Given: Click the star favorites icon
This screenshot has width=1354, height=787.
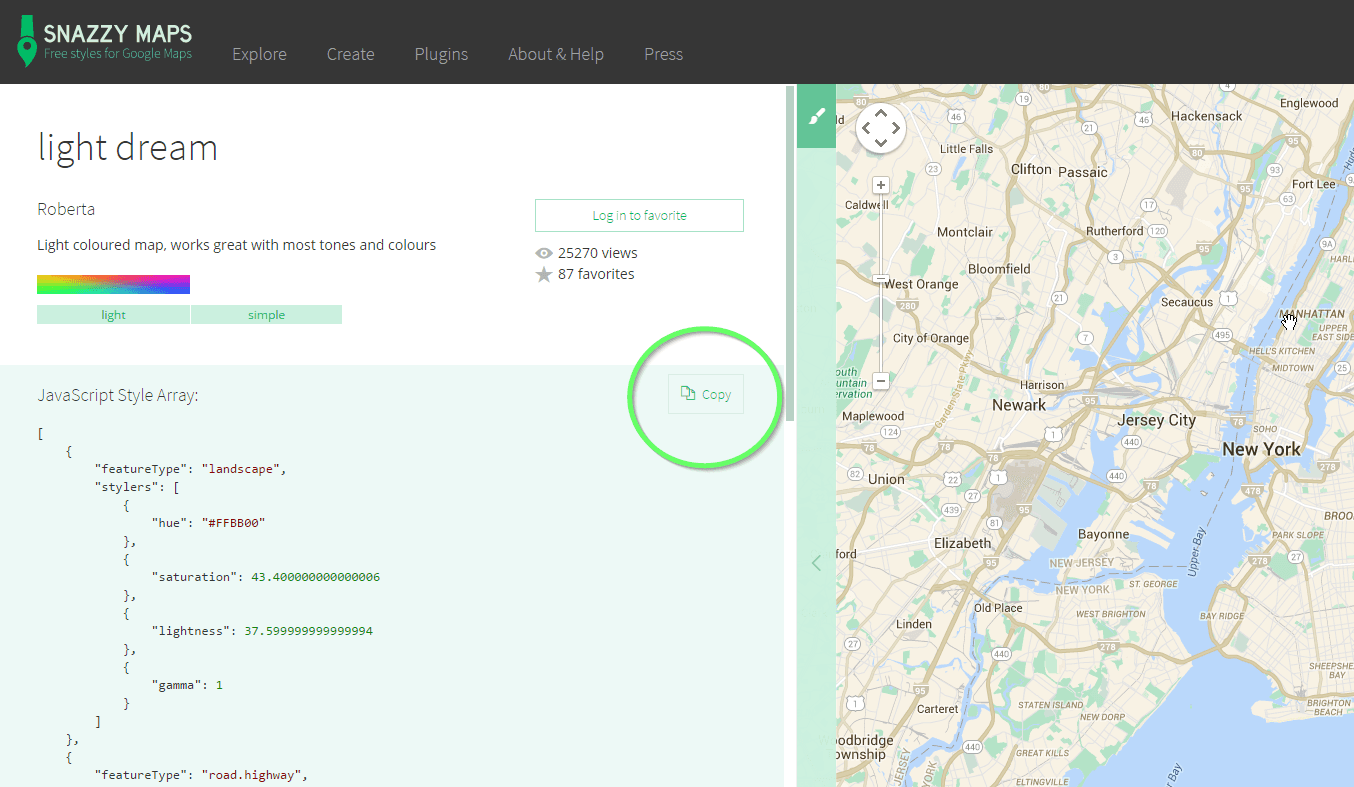Looking at the screenshot, I should pyautogui.click(x=544, y=274).
